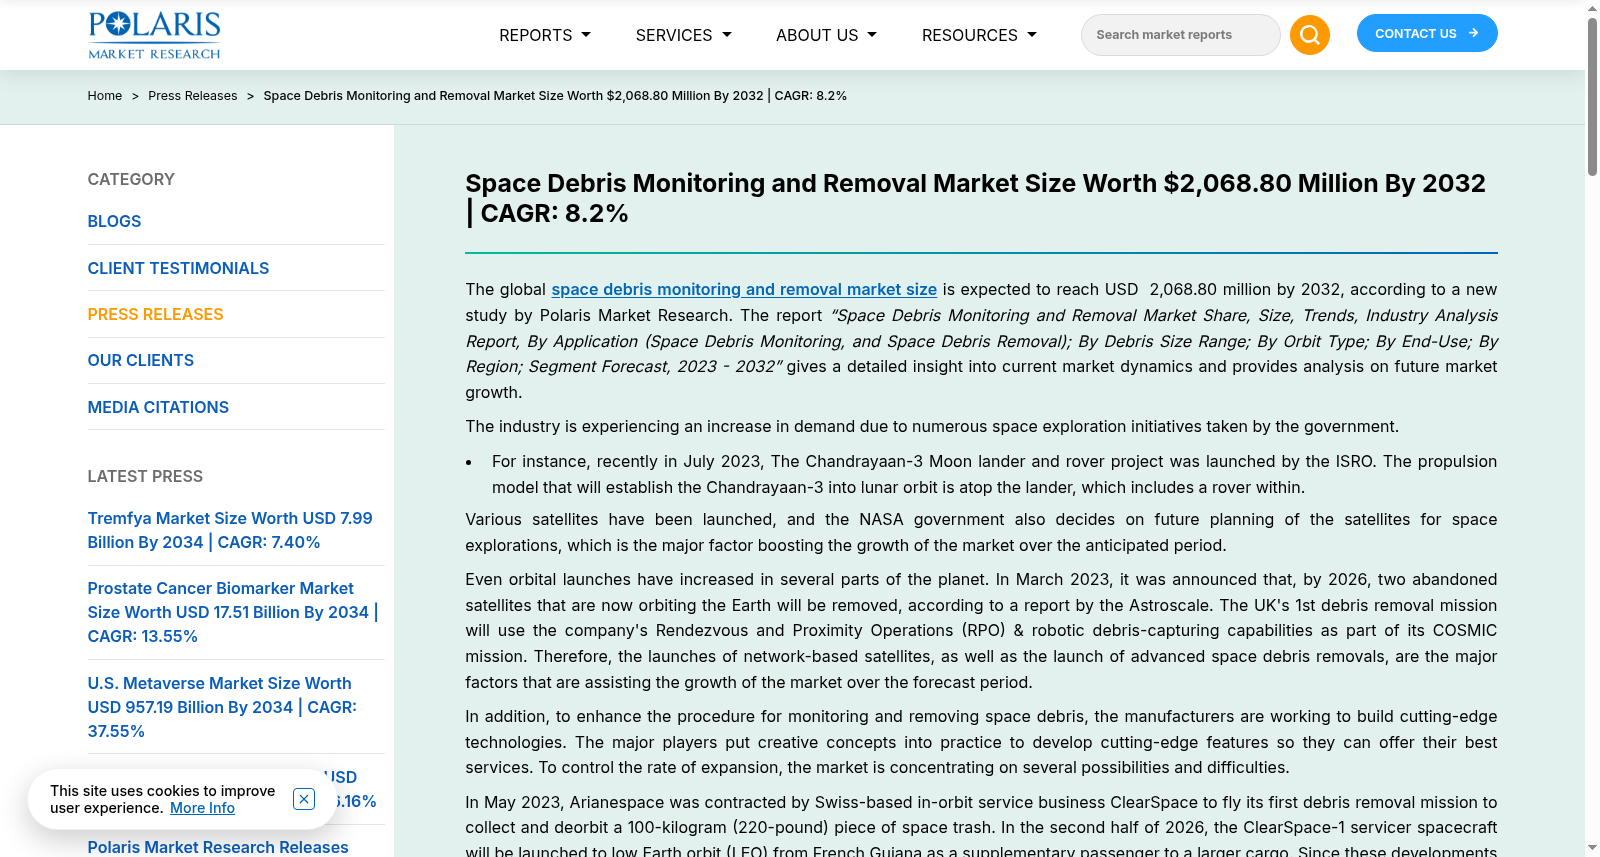Follow space debris monitoring market size link
The image size is (1600, 857).
[x=744, y=289]
